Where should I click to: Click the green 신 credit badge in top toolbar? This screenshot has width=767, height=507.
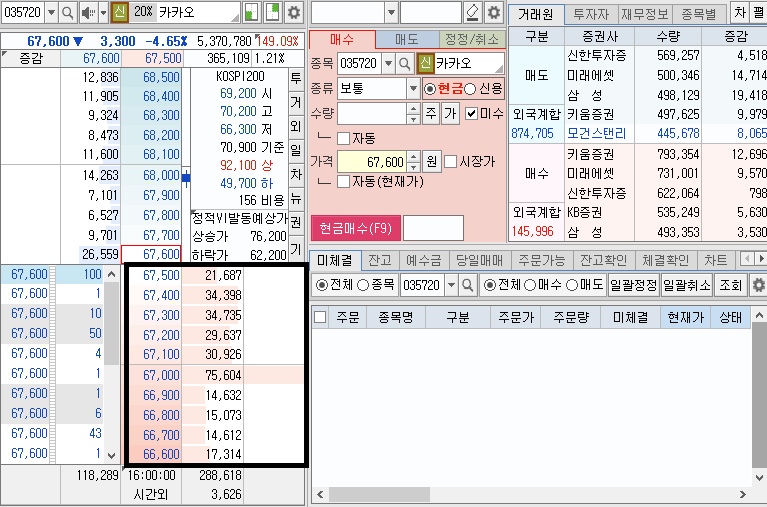(x=120, y=12)
